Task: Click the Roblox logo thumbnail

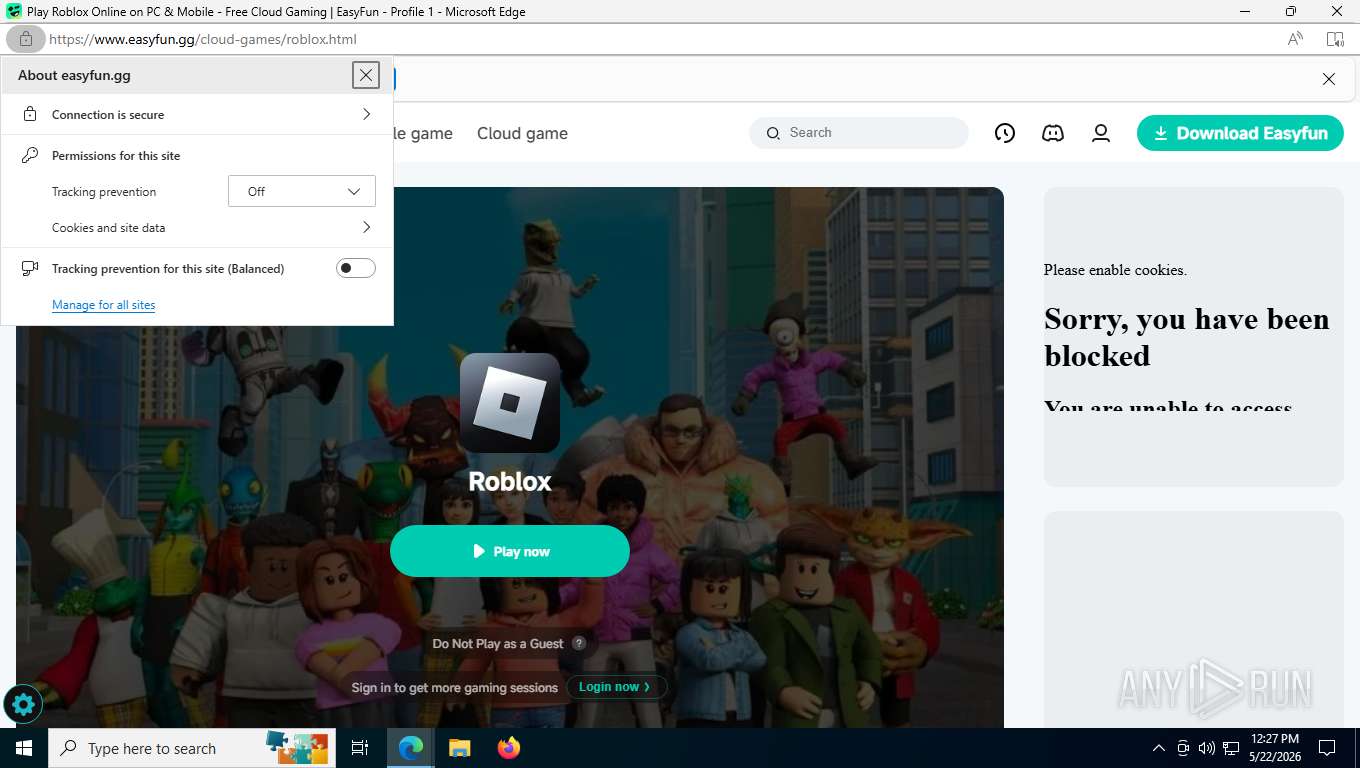Action: (x=510, y=403)
